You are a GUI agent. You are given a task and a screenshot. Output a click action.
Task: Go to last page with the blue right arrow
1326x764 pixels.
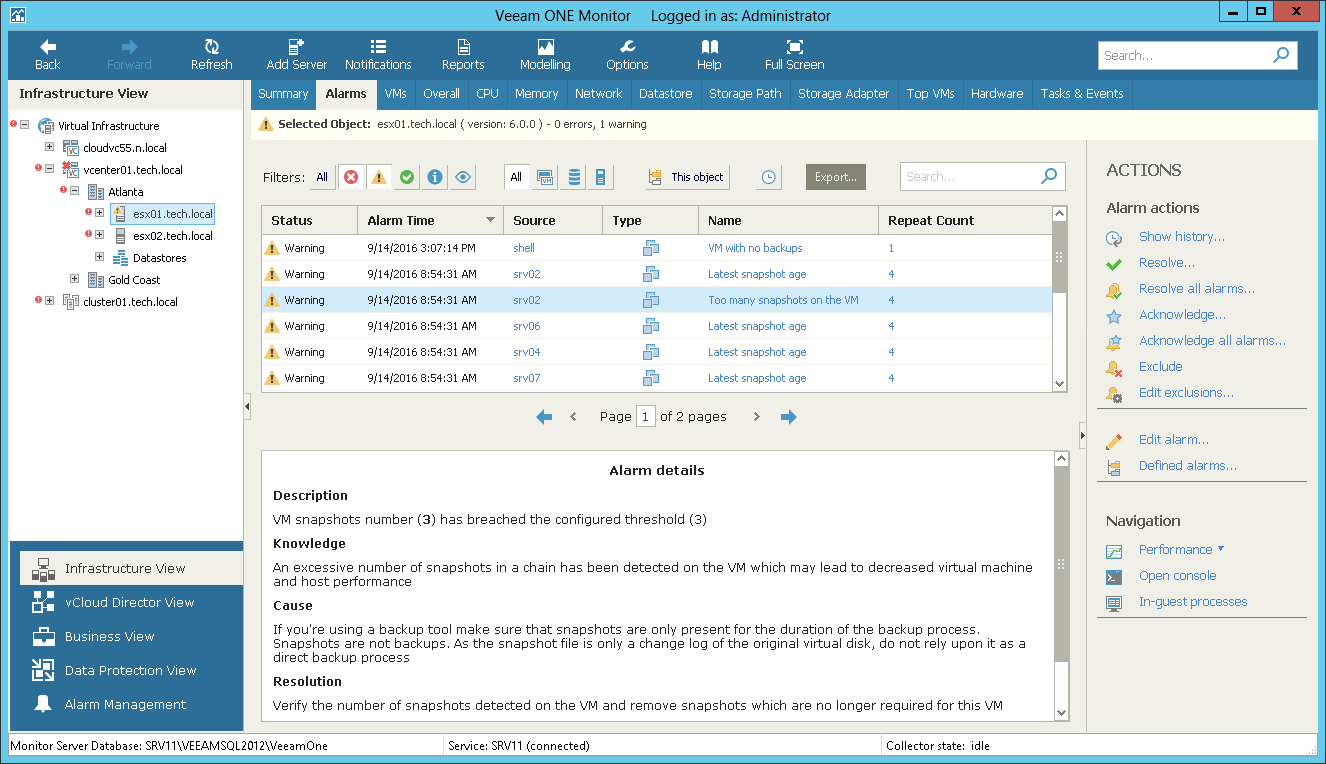[x=788, y=417]
